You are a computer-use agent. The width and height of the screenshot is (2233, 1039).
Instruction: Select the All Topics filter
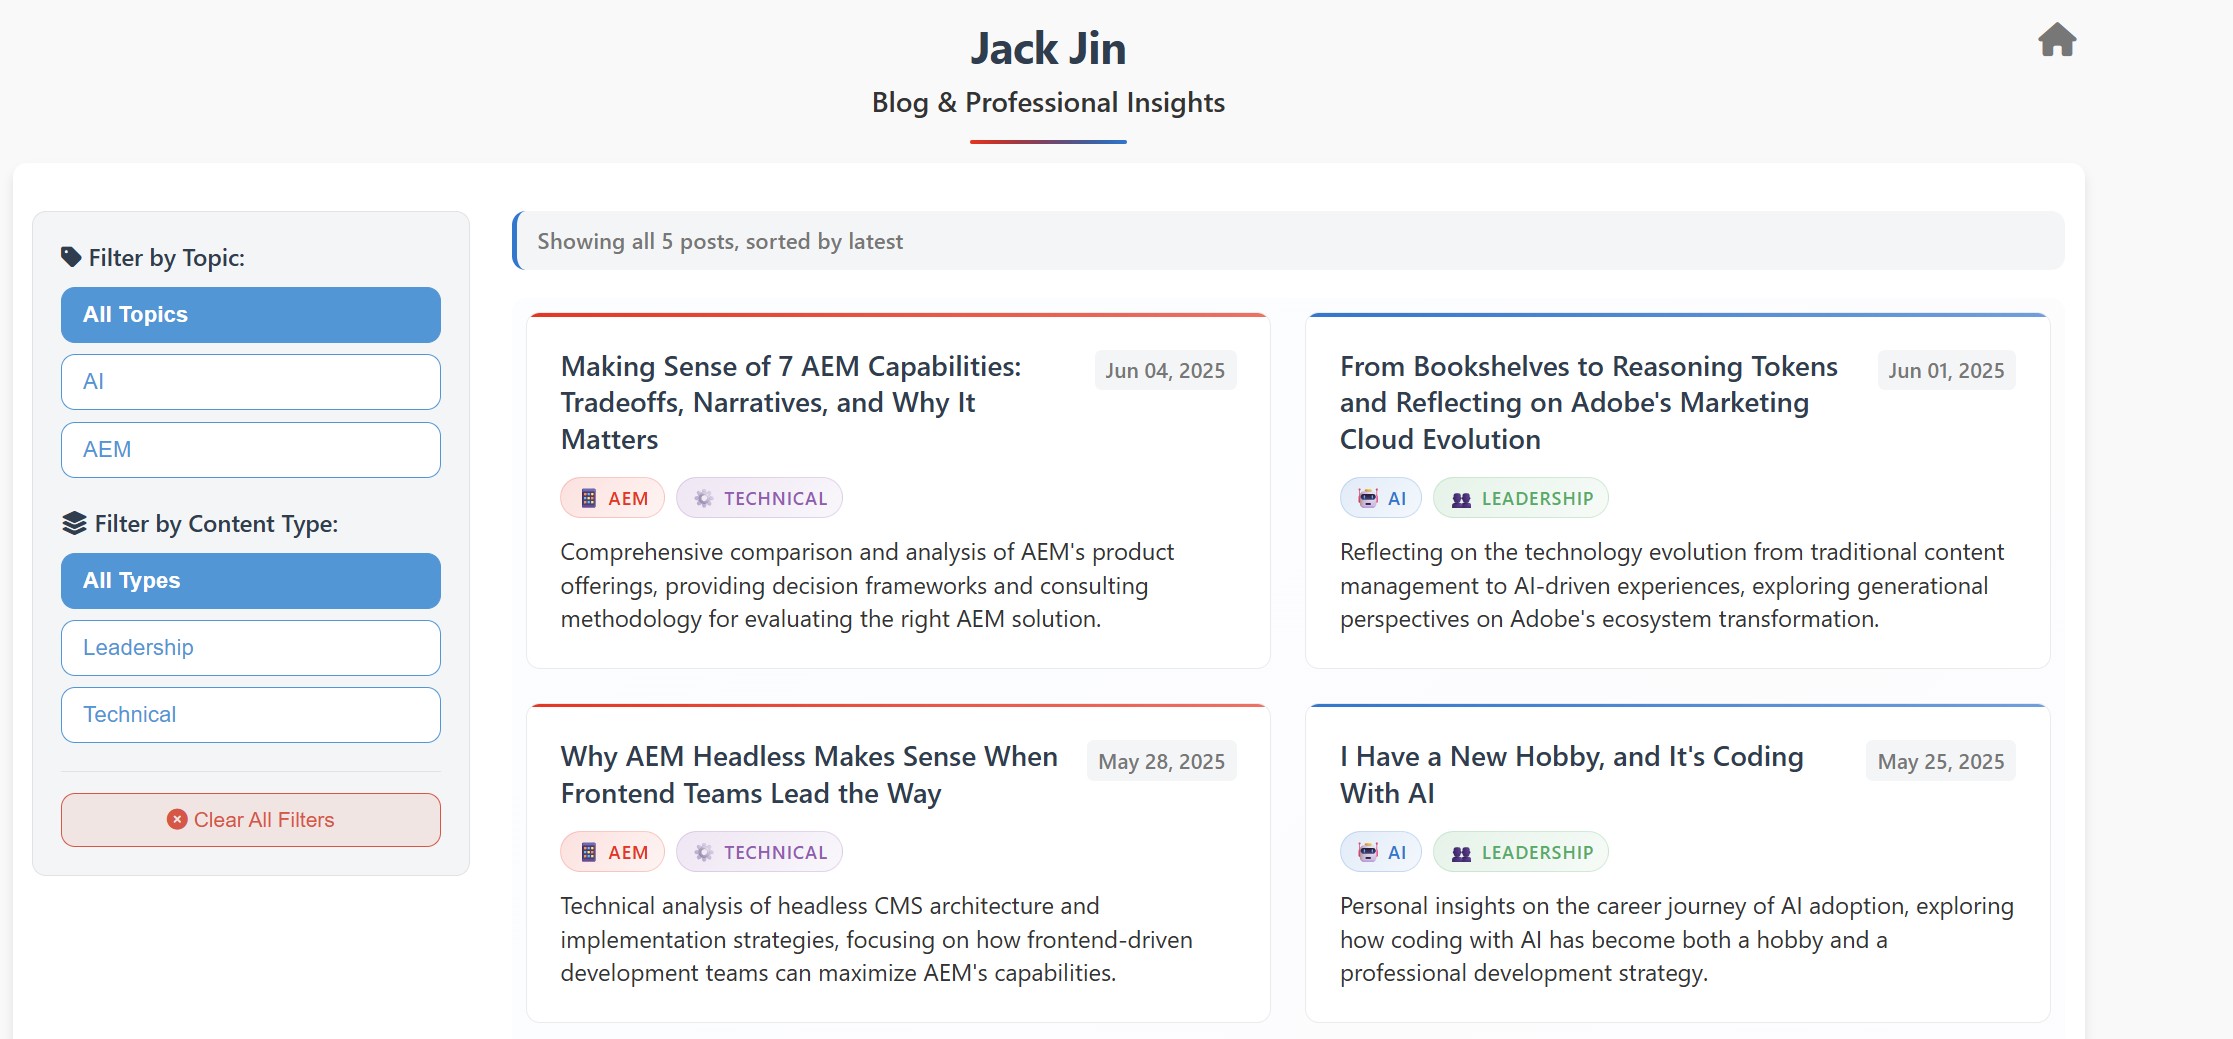(250, 314)
